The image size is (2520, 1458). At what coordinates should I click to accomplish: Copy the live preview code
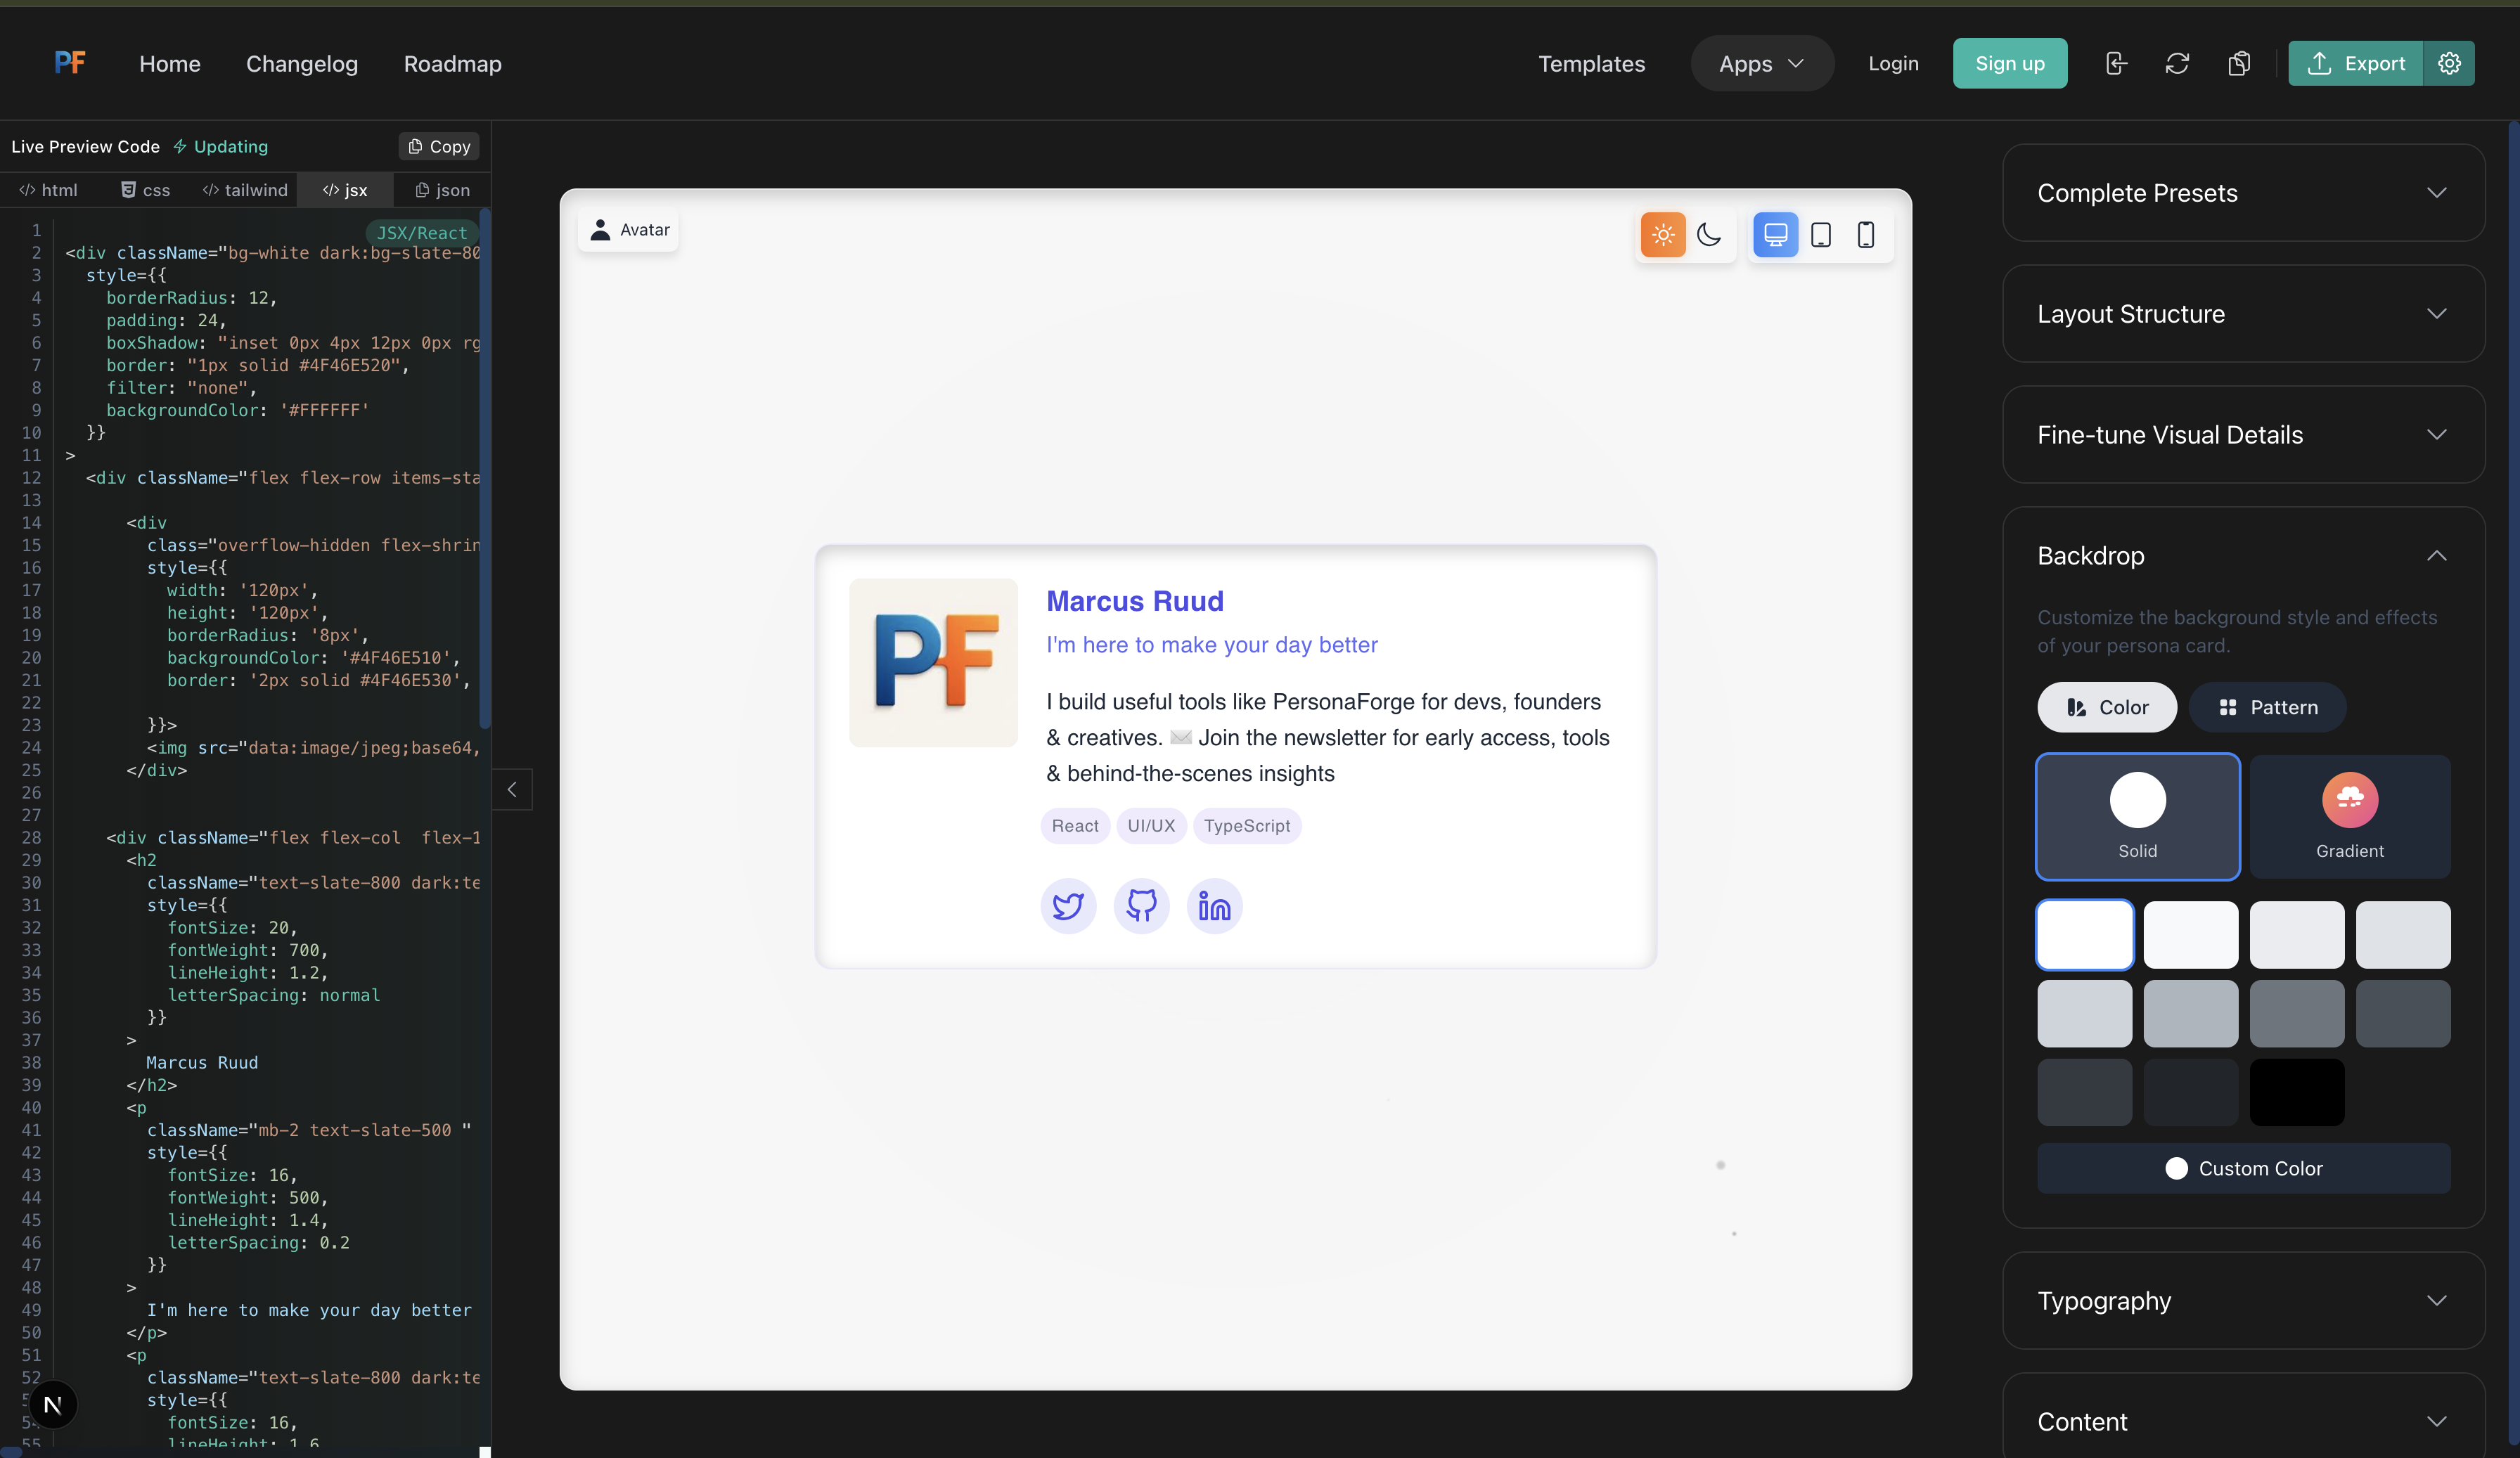click(439, 146)
